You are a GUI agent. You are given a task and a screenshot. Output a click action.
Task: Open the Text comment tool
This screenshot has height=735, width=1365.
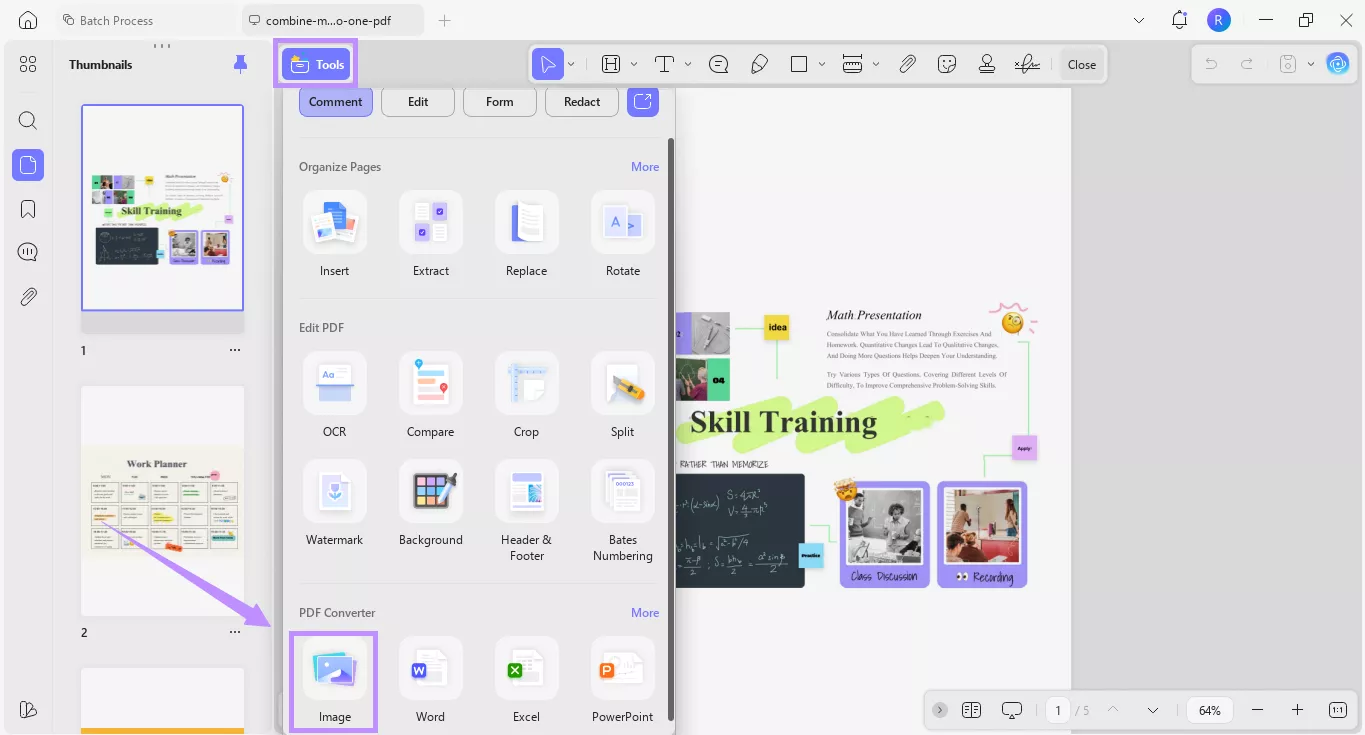(x=663, y=63)
